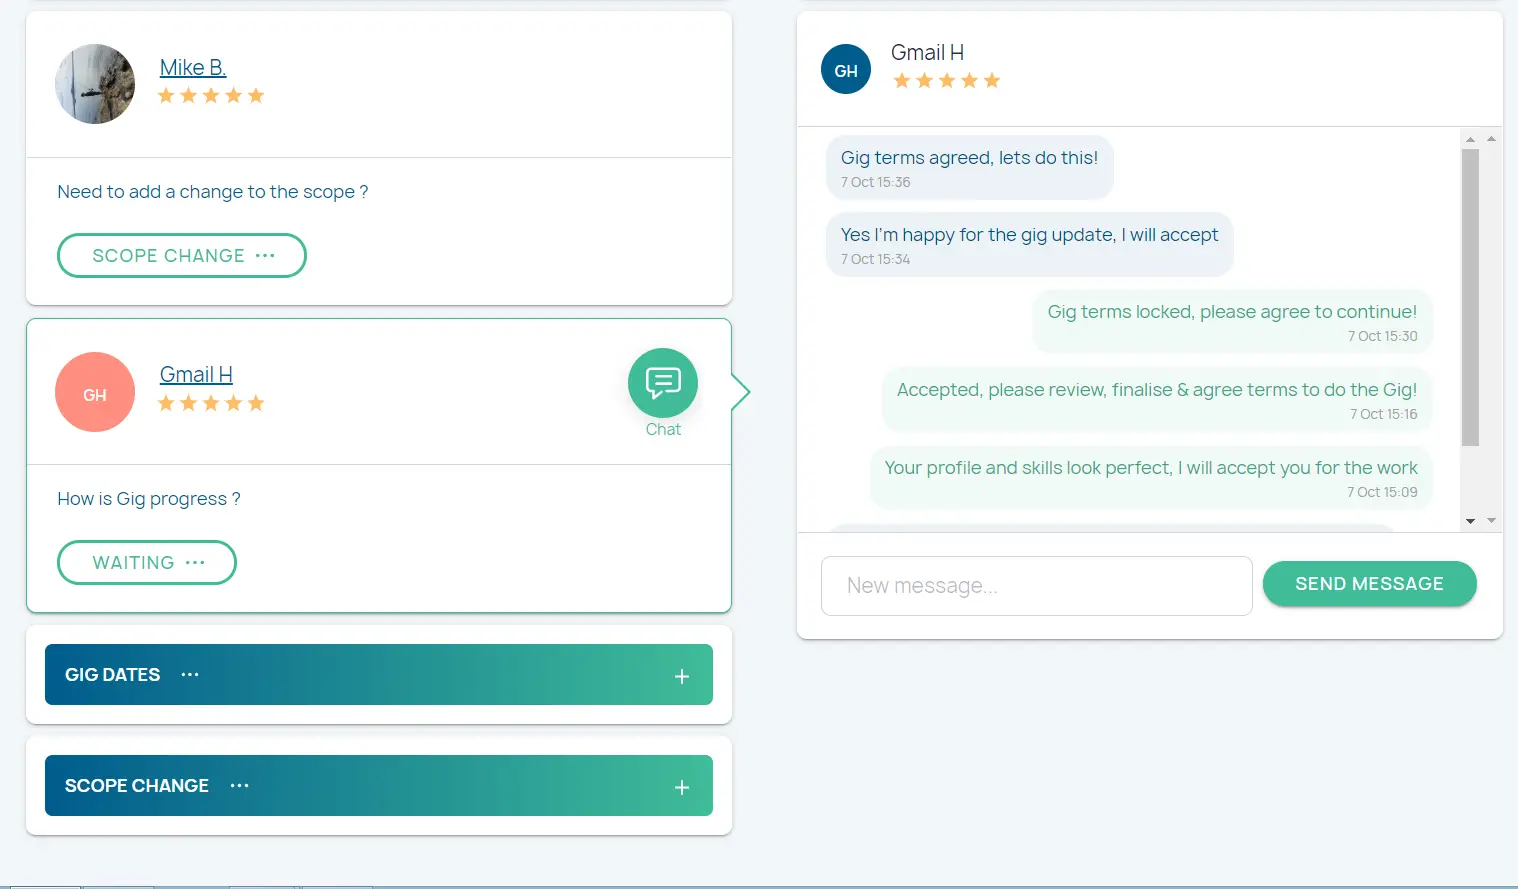This screenshot has height=889, width=1518.
Task: Click the blue GH avatar in chat header
Action: (846, 70)
